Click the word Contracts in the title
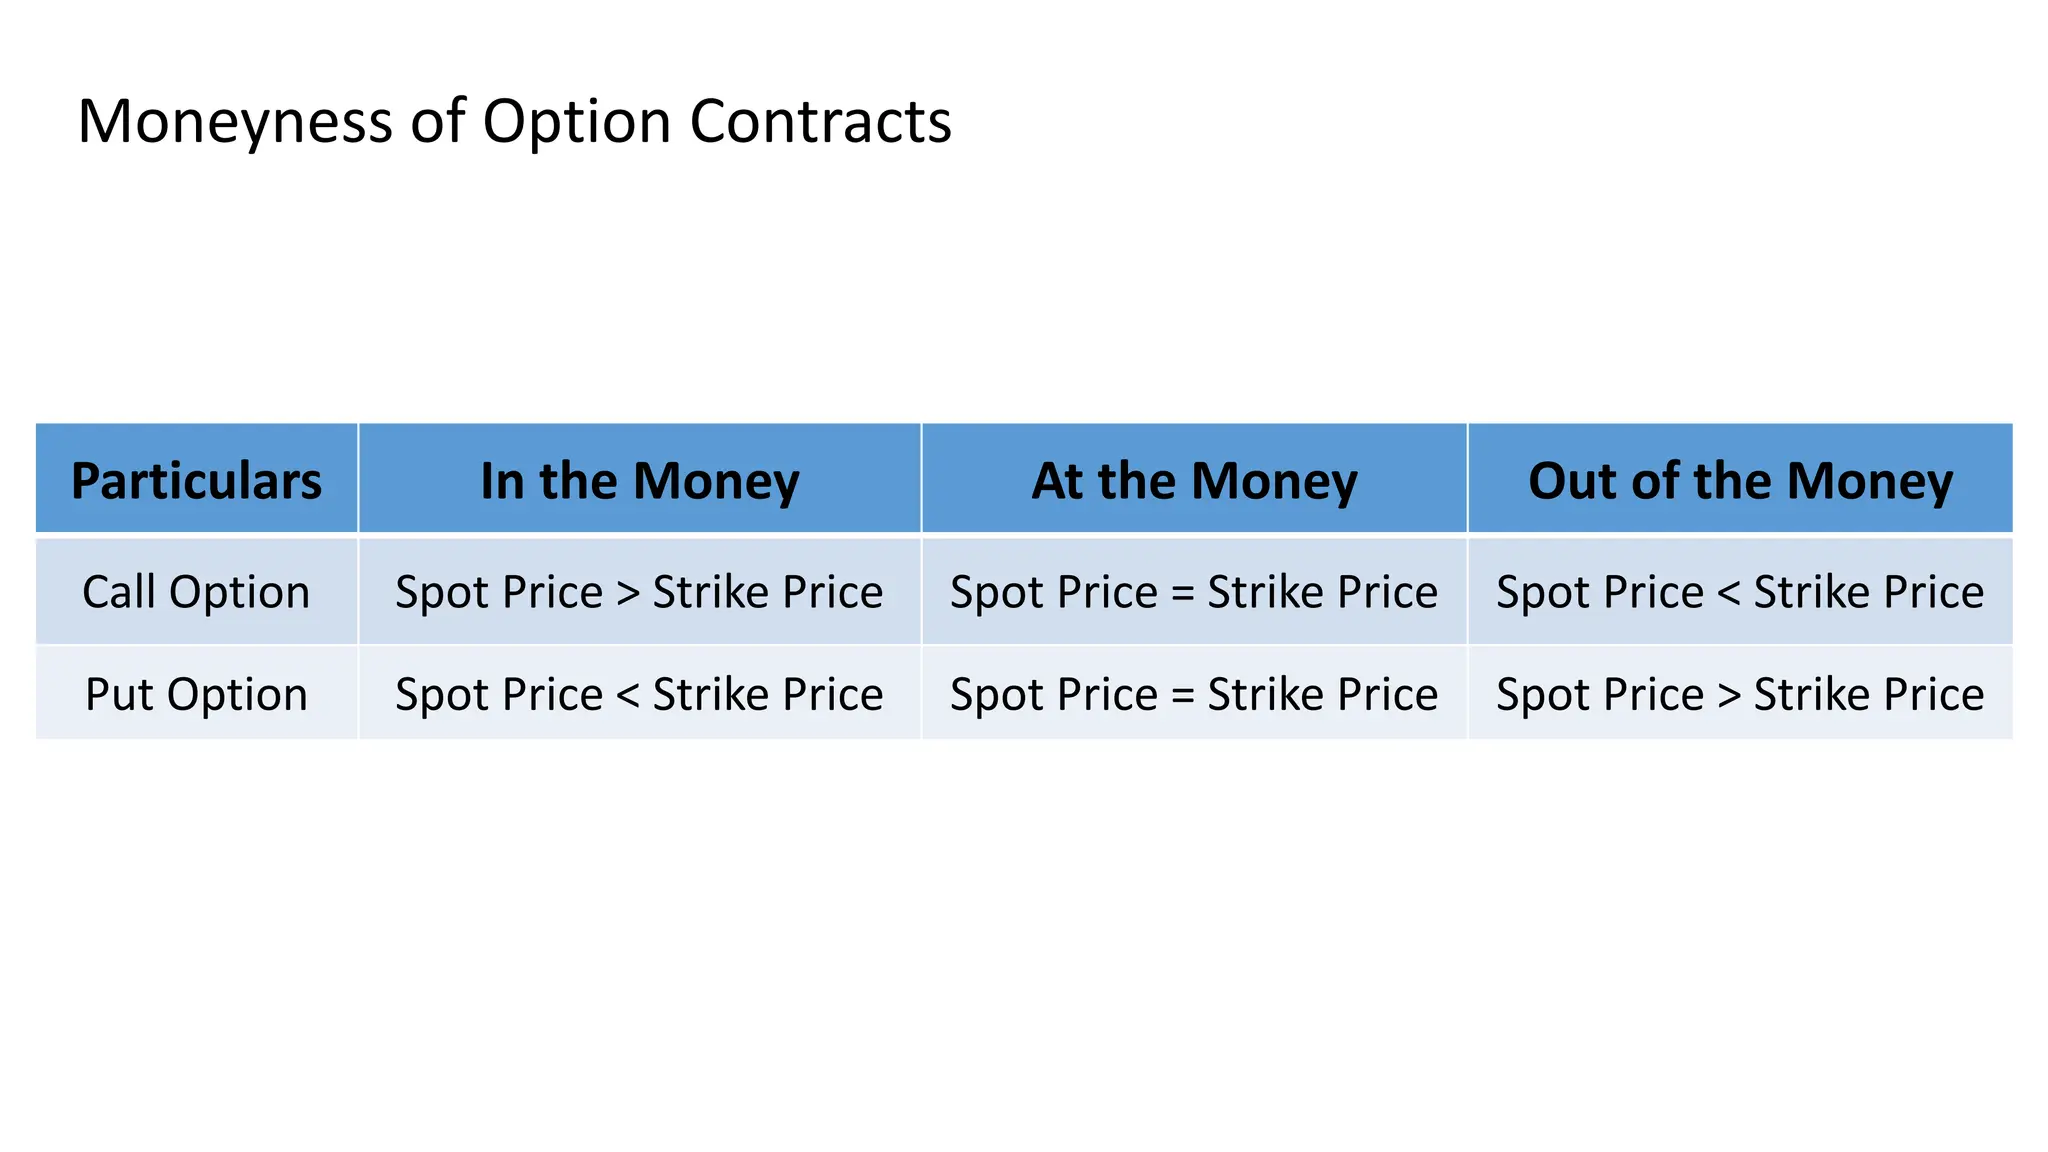 click(x=820, y=122)
